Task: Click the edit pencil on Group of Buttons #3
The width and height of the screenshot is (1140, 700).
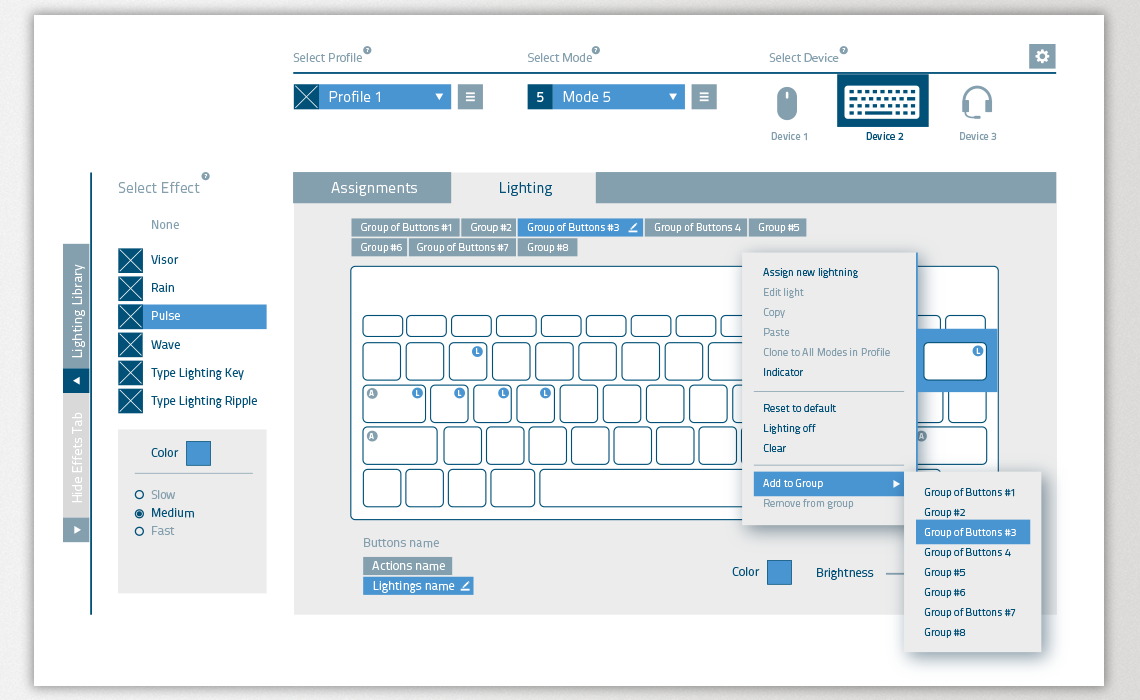Action: (634, 227)
